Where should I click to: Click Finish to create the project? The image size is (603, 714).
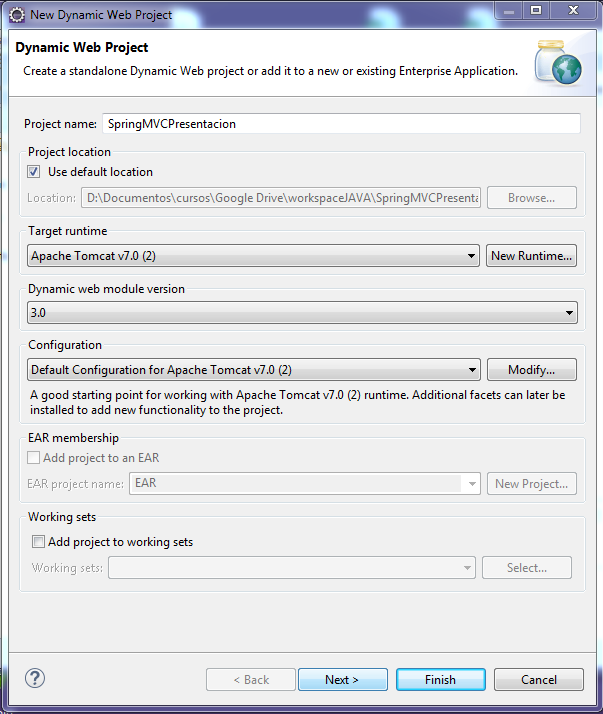pos(440,680)
